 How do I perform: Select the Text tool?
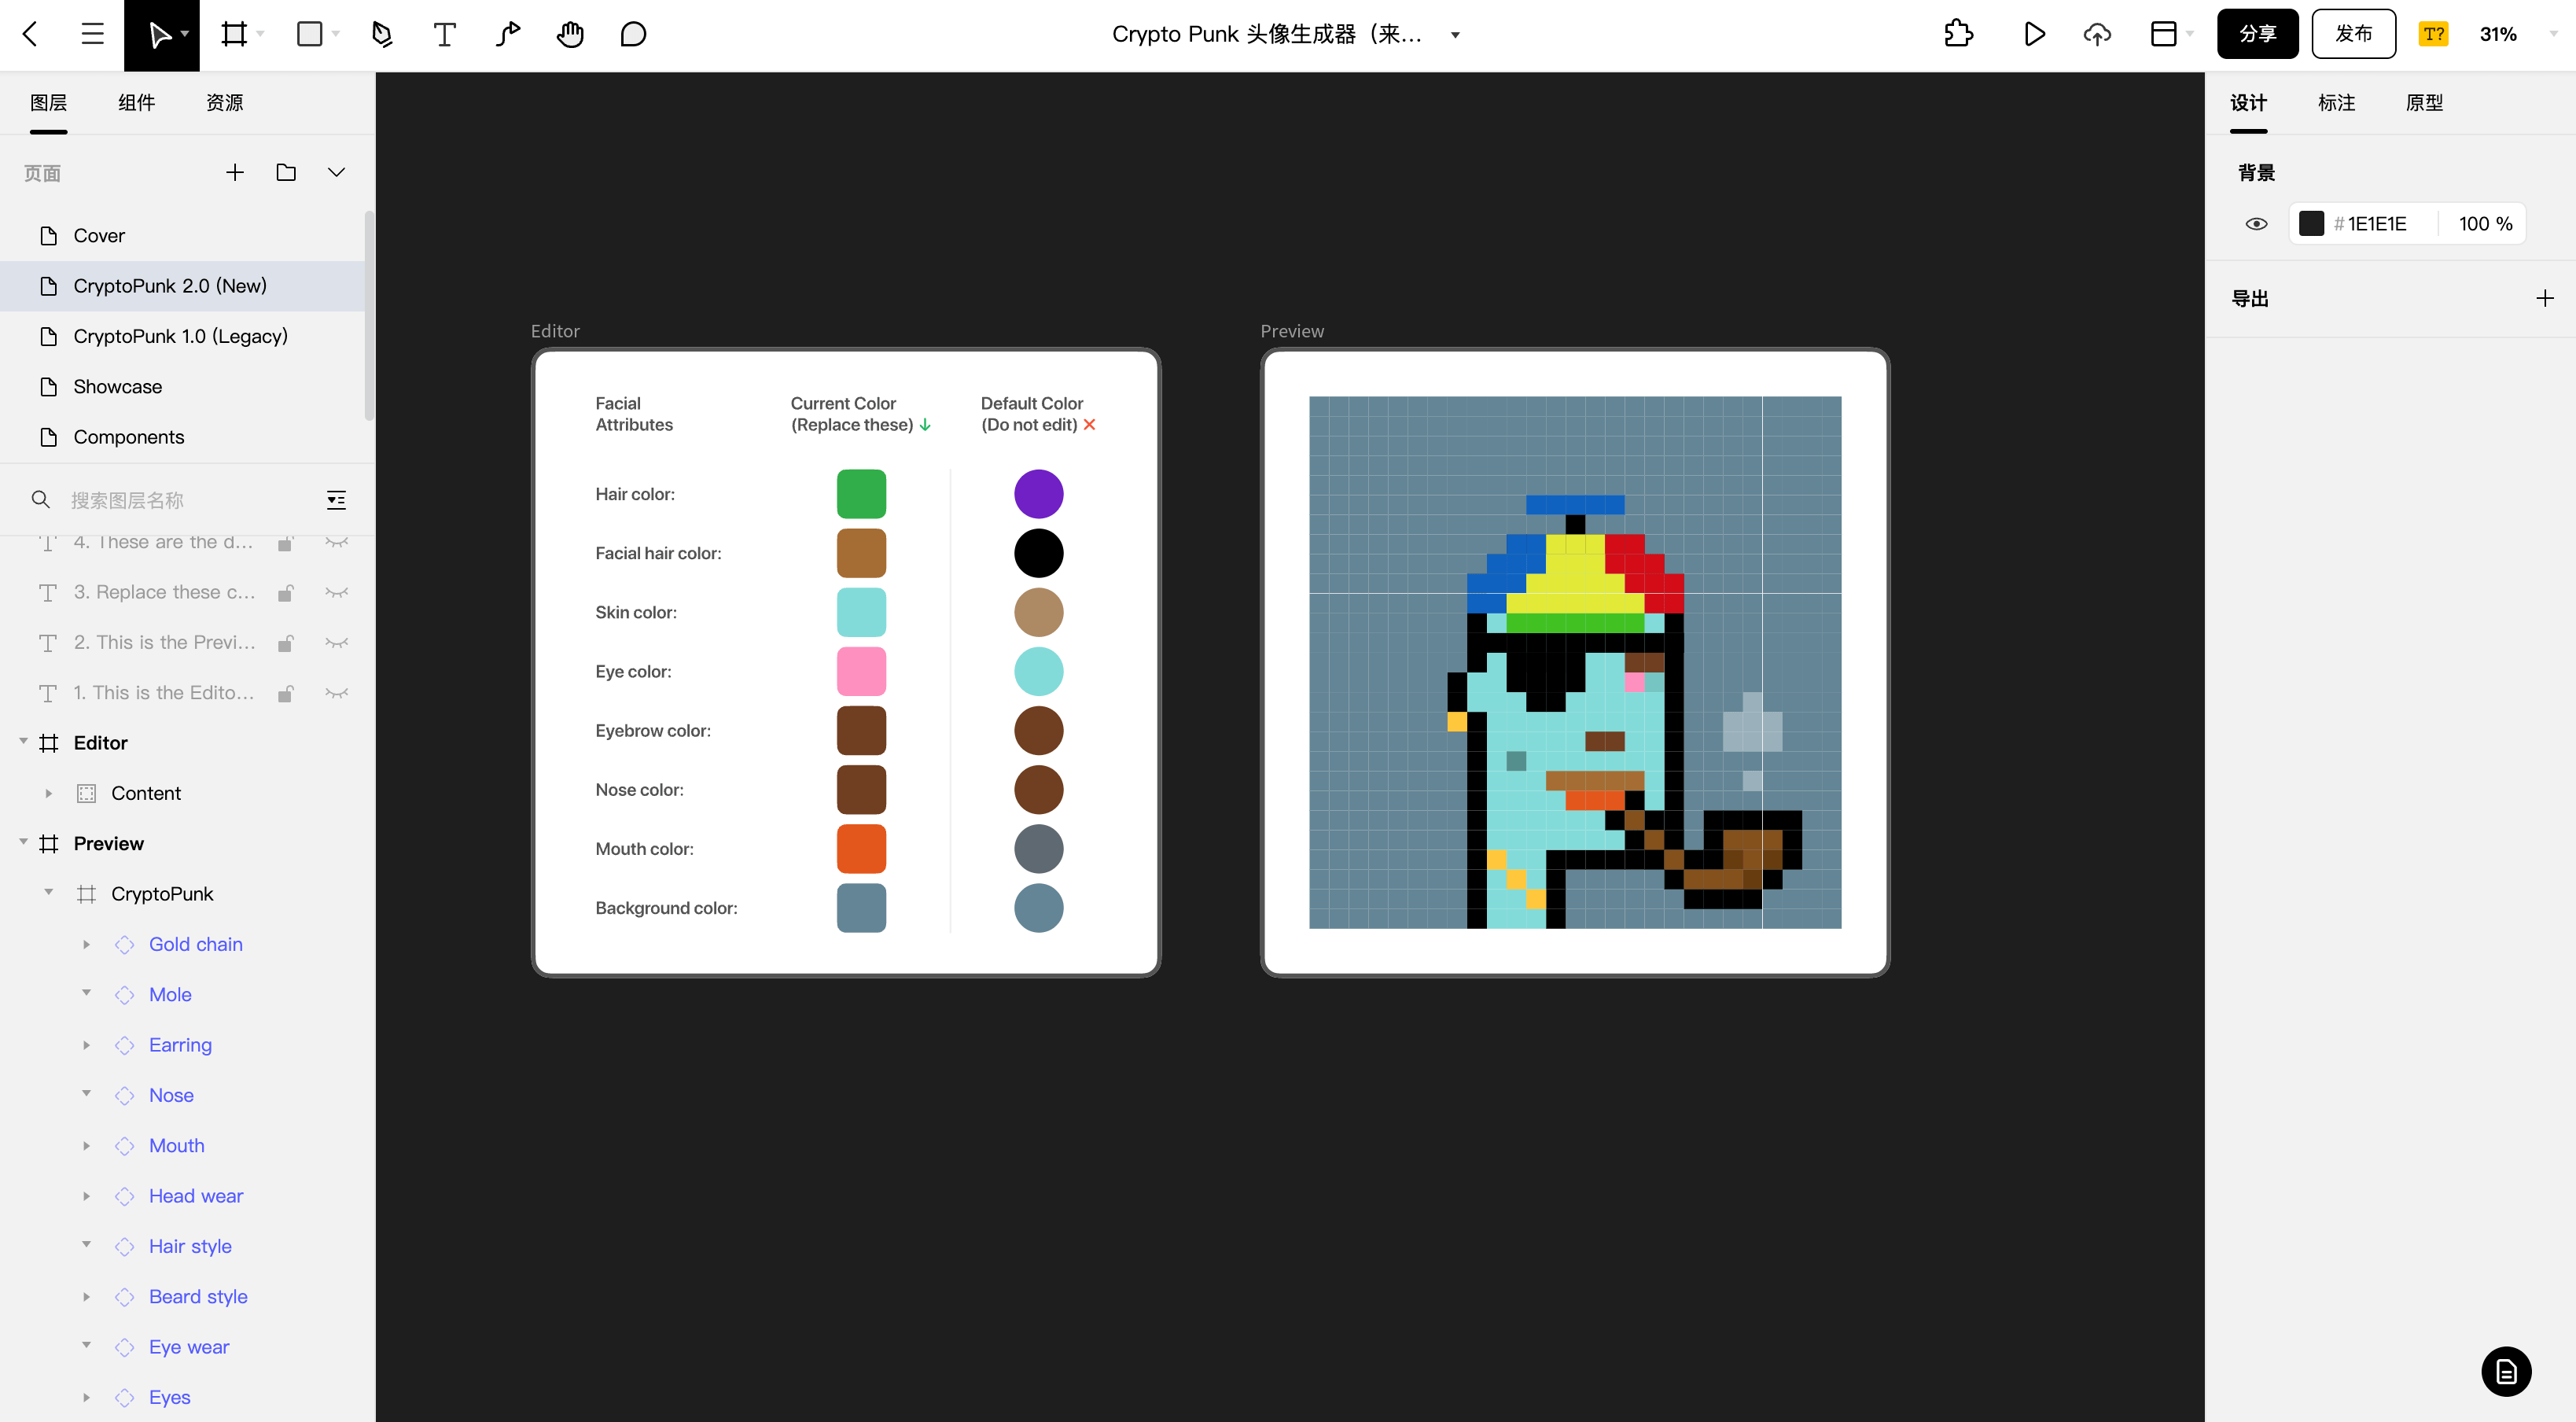(x=444, y=35)
